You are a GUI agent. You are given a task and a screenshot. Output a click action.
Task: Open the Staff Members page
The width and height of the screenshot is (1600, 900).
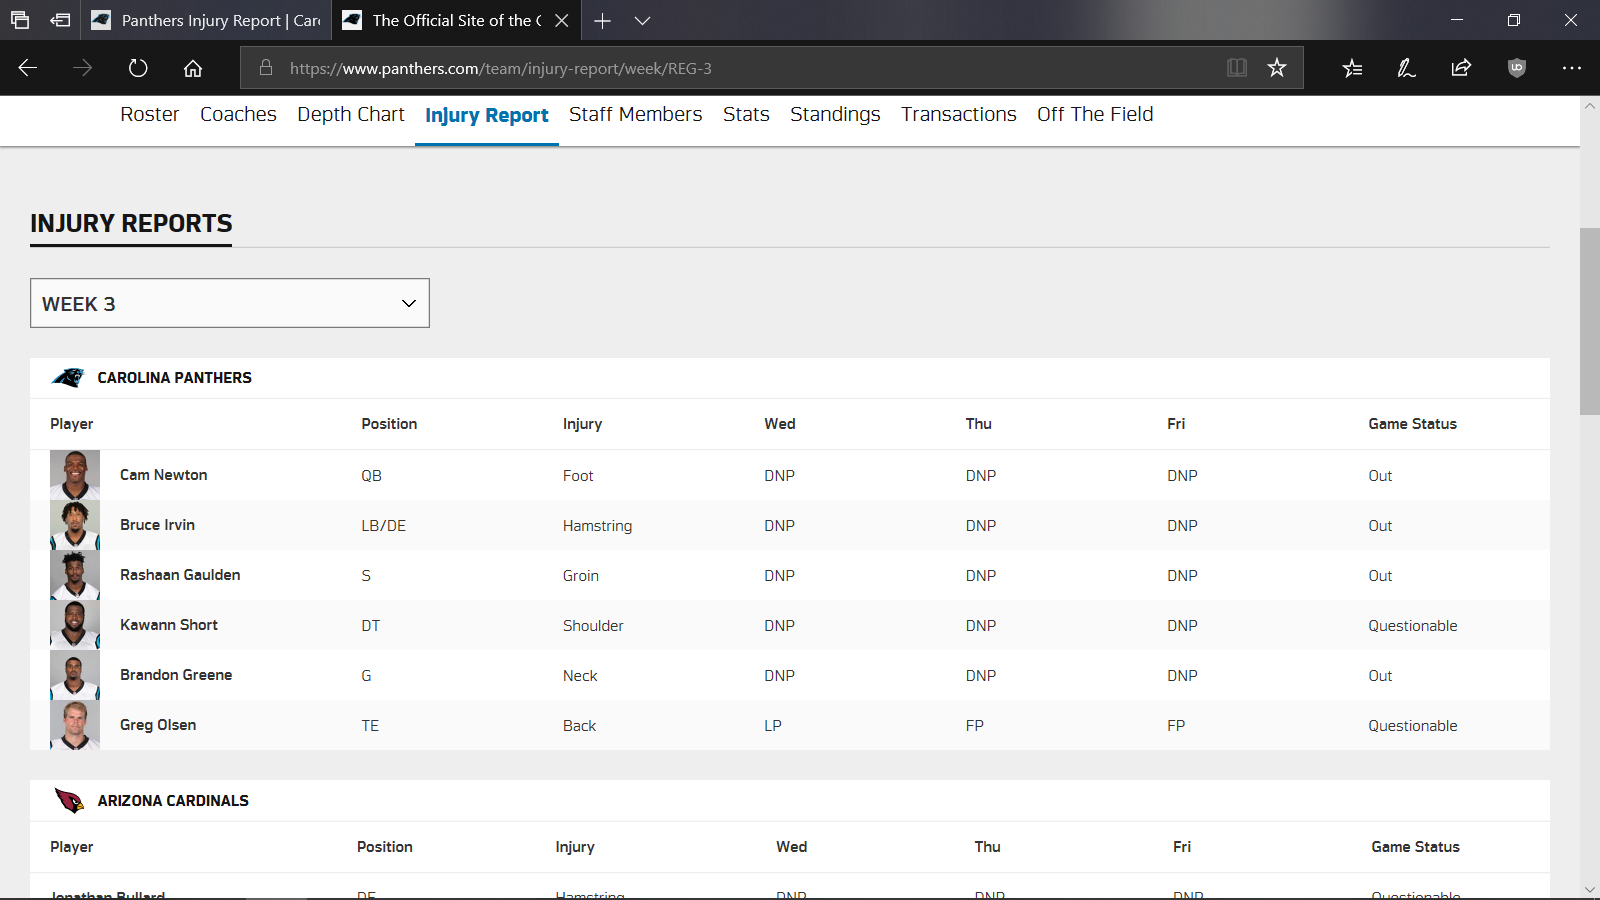[636, 114]
